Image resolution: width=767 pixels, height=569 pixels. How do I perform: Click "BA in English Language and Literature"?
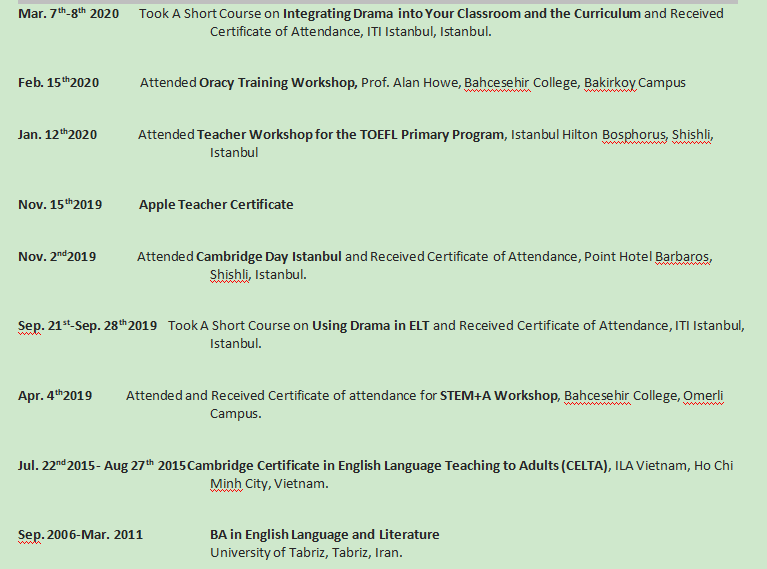pos(324,535)
